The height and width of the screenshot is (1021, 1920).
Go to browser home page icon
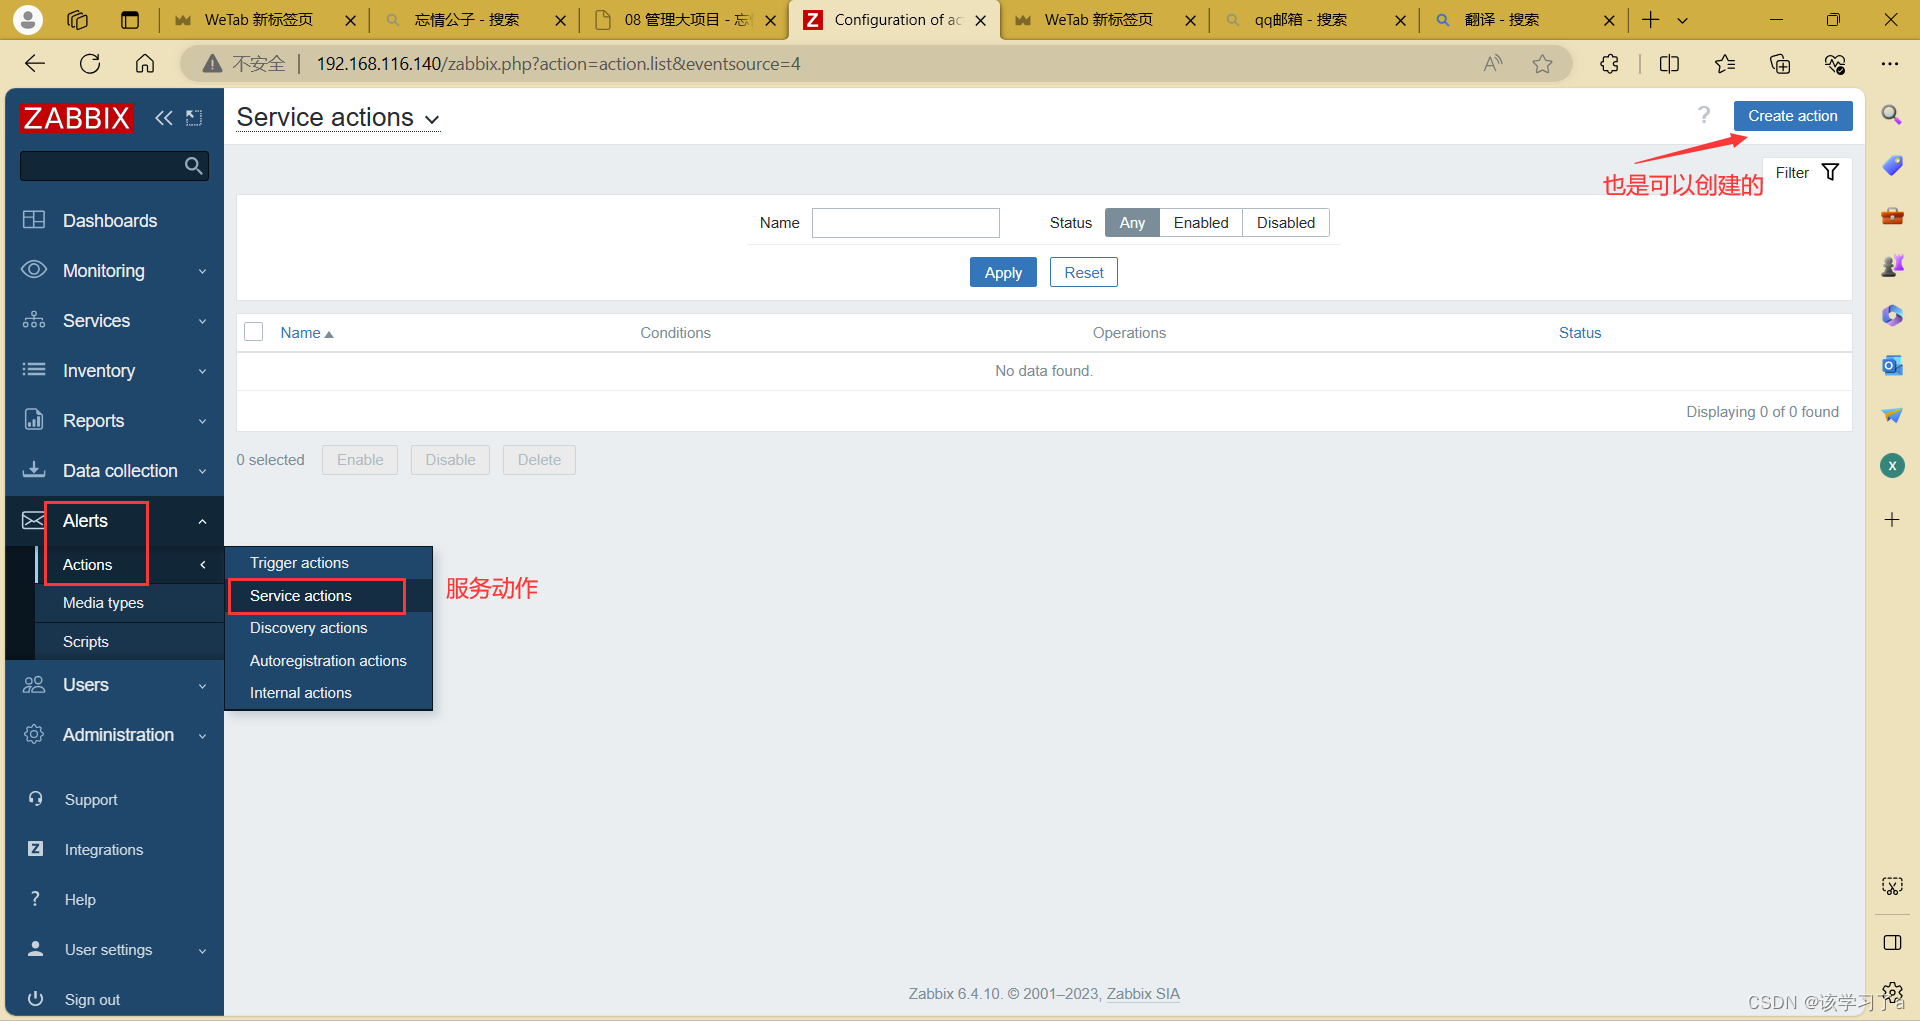145,64
